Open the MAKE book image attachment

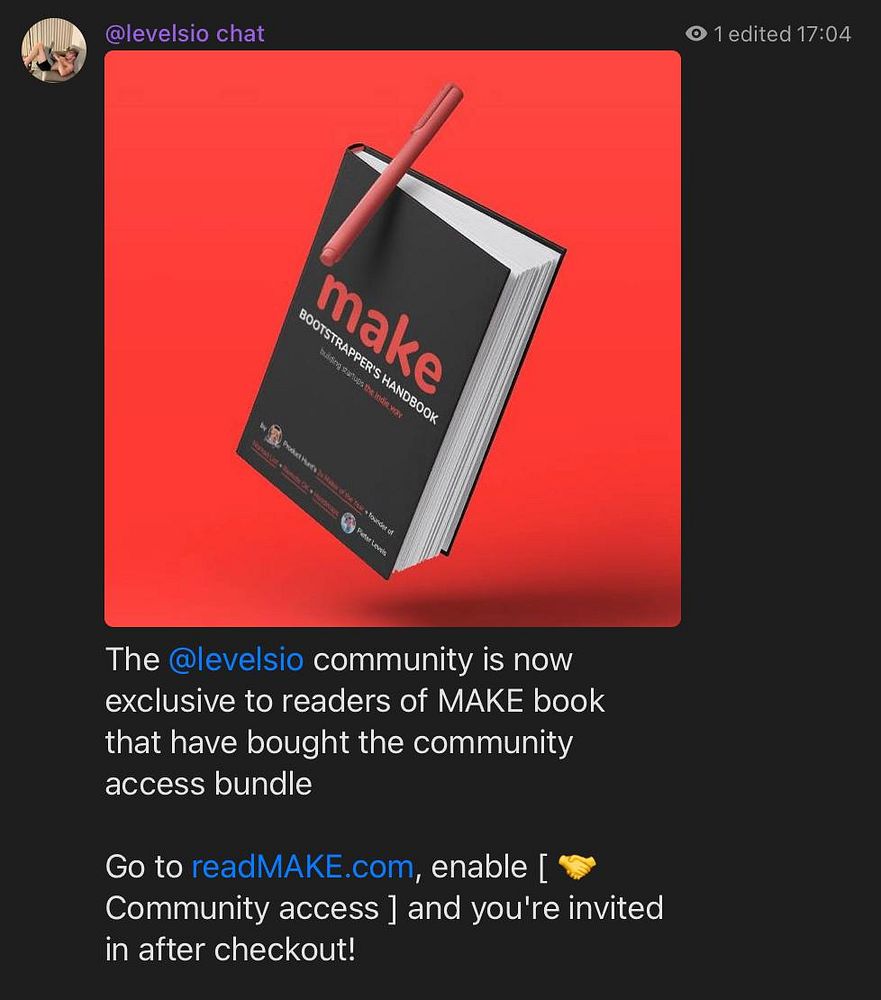(x=392, y=338)
